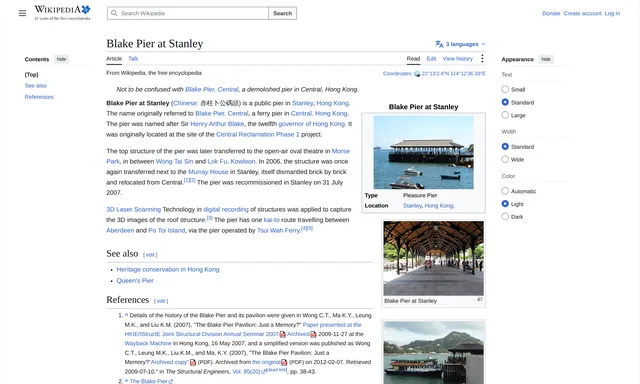Screen dimensions: 640x384
Task: Click Create account link
Action: [582, 13]
